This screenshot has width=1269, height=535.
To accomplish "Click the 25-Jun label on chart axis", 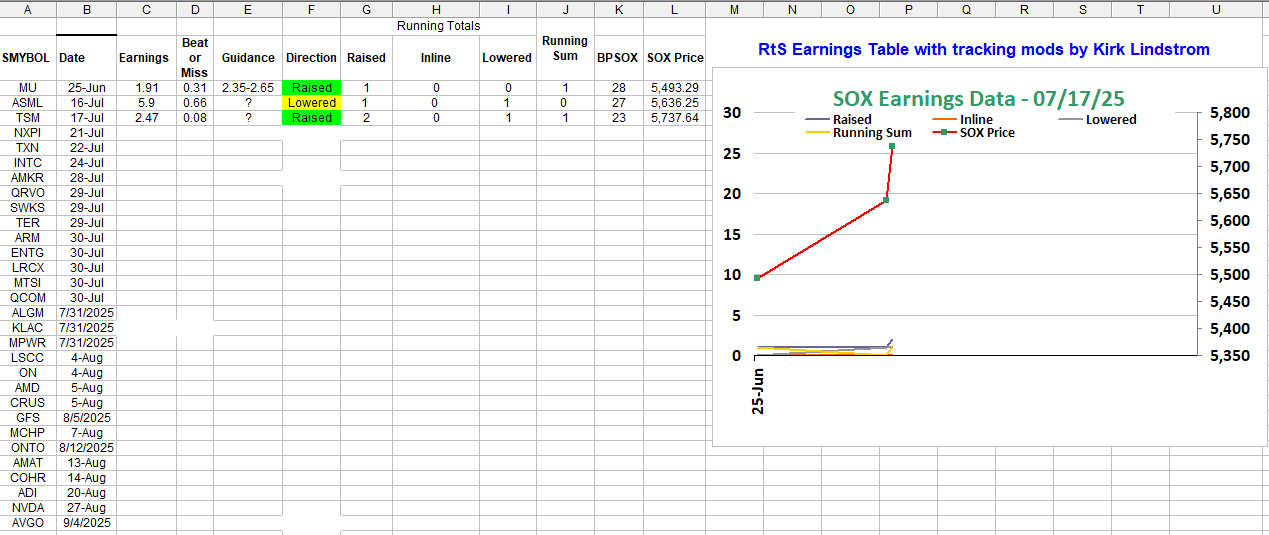I will click(x=757, y=391).
